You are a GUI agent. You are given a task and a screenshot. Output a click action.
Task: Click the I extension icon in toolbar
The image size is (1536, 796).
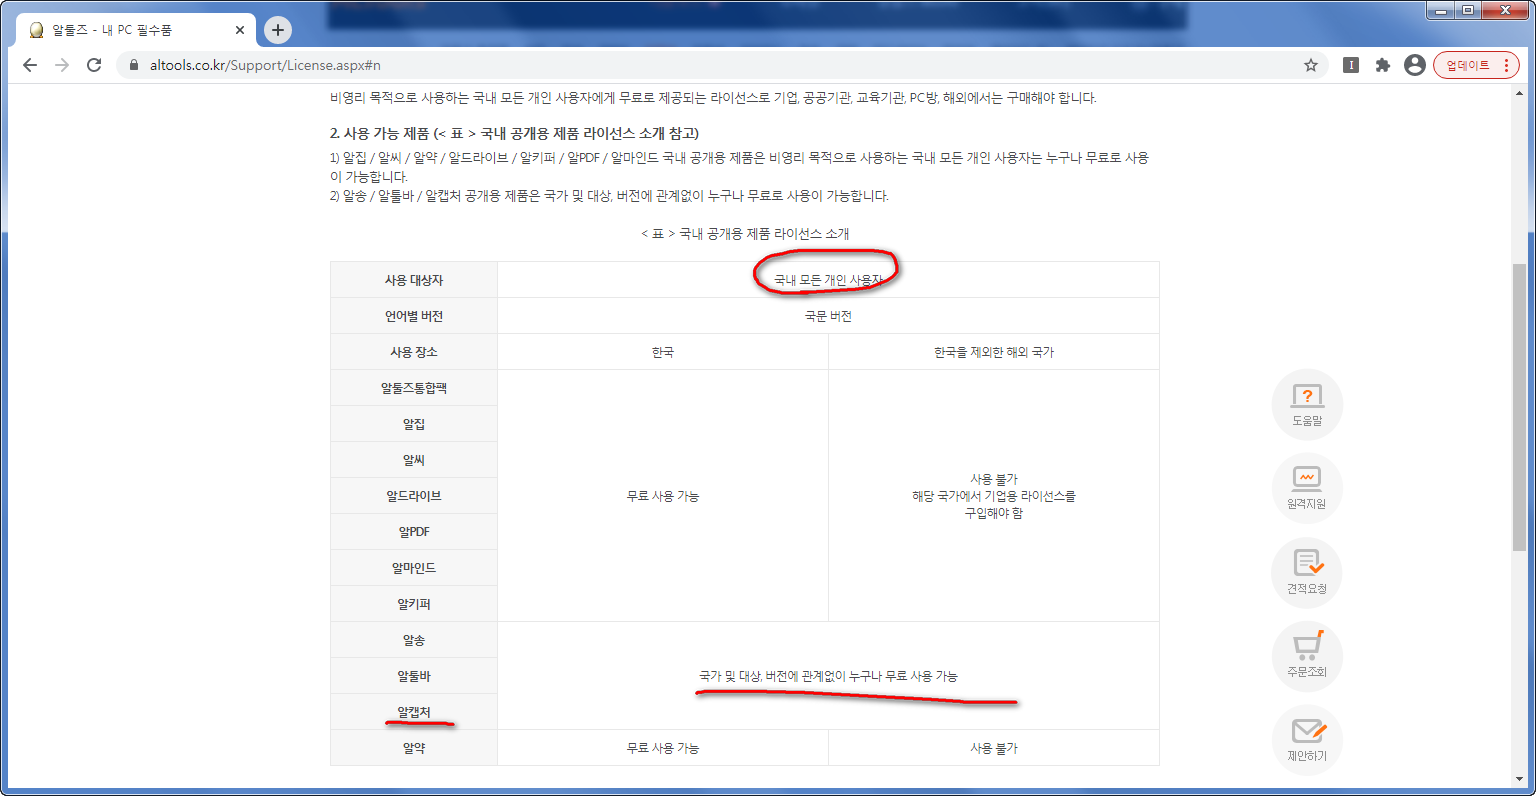[1351, 65]
